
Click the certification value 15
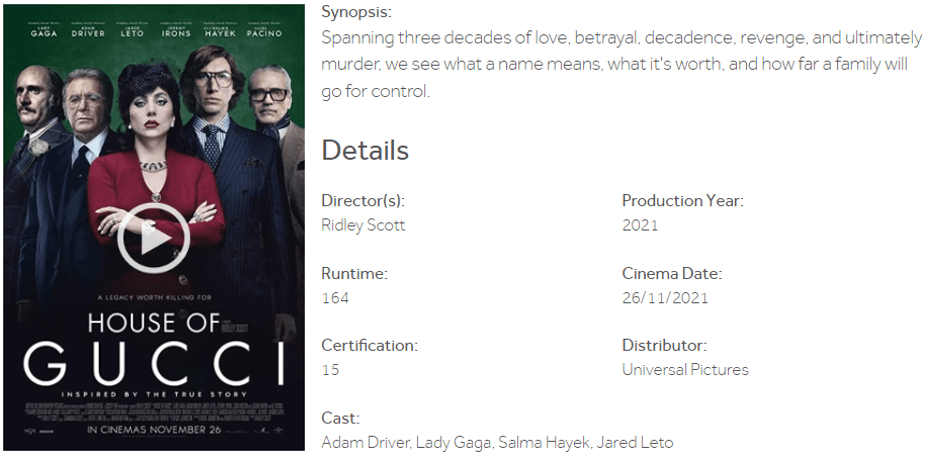[330, 370]
